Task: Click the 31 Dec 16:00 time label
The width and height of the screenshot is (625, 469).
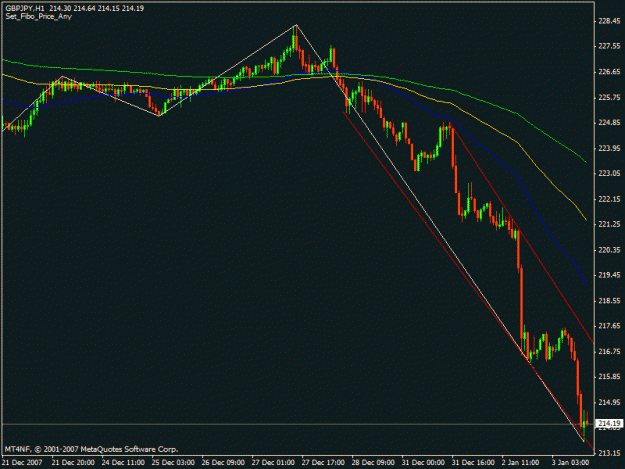Action: tap(473, 463)
